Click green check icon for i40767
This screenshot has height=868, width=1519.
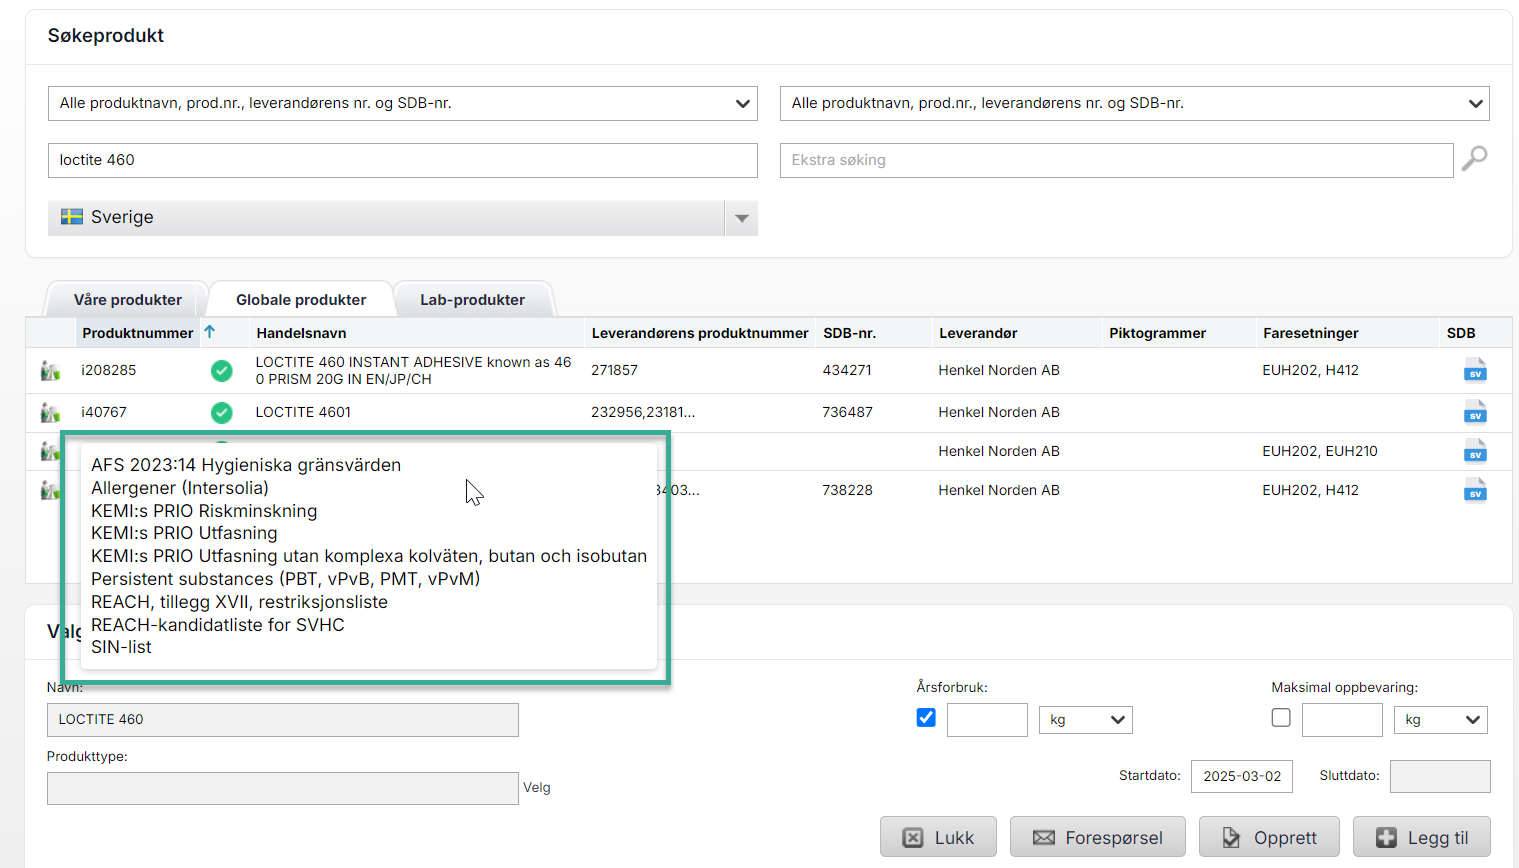pyautogui.click(x=222, y=412)
